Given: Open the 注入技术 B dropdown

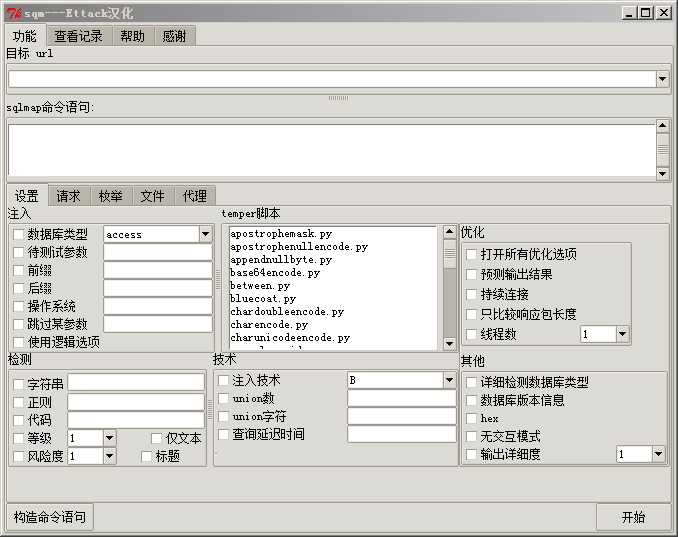Looking at the screenshot, I should (x=449, y=380).
